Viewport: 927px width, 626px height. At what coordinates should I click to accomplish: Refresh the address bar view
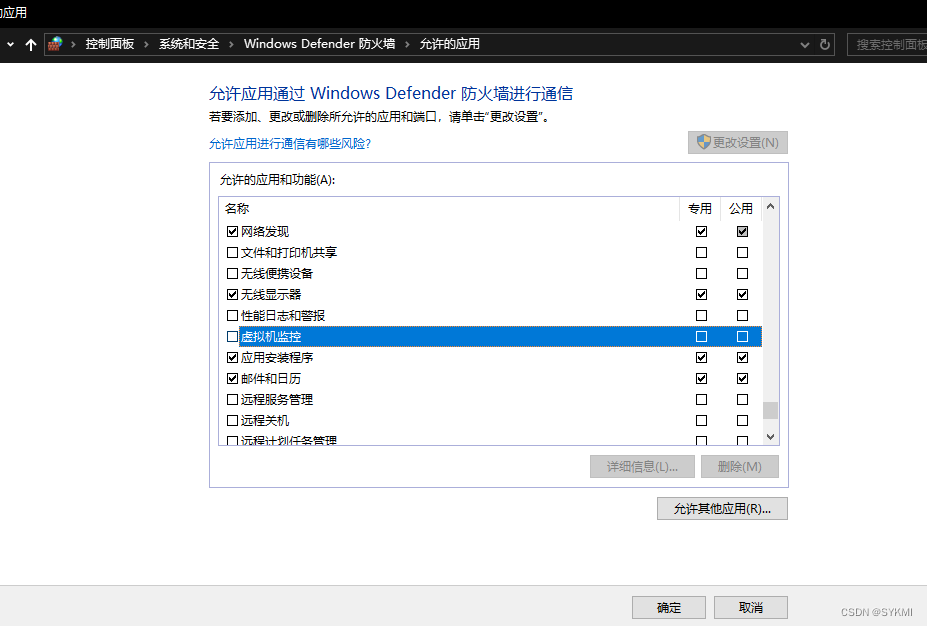[x=825, y=44]
